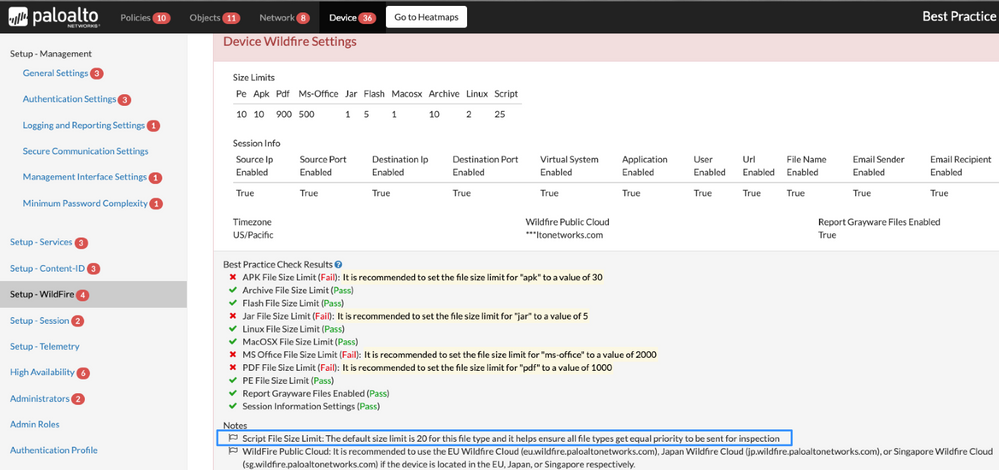Click the green check beside Linux File Size Limit
Screen dimensions: 999x470
click(x=233, y=329)
